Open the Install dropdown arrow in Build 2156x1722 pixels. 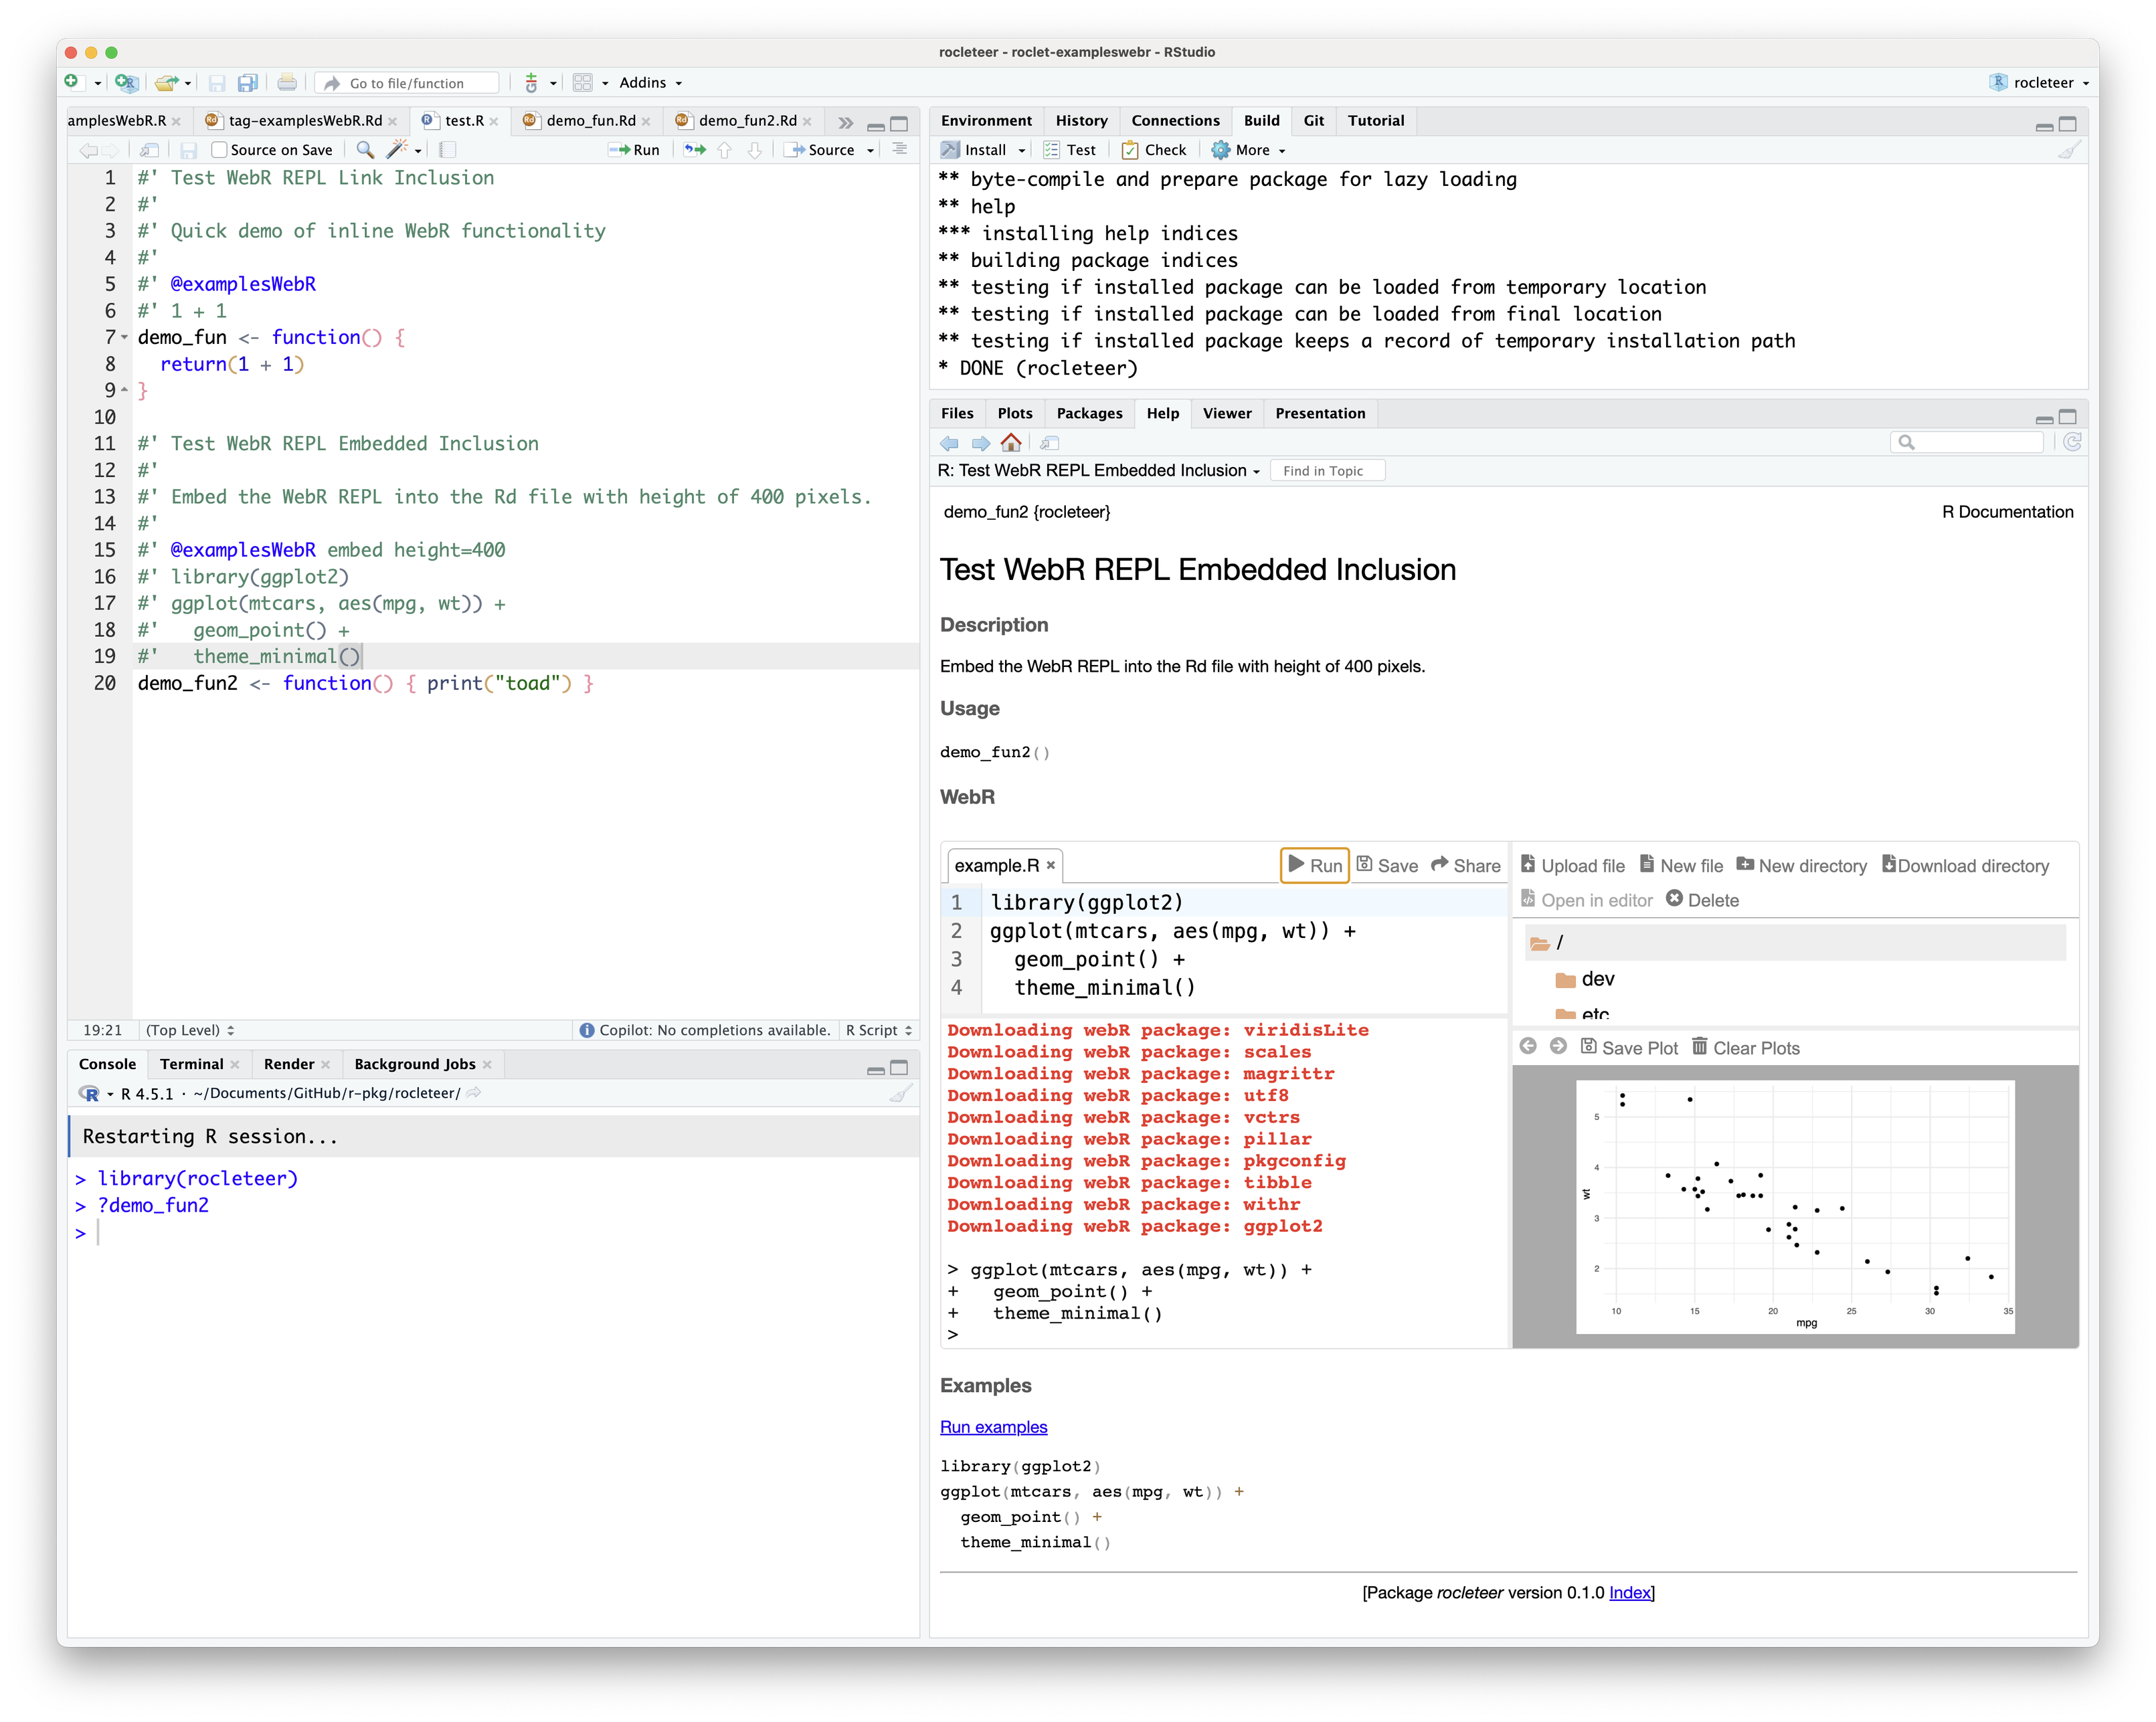(1022, 150)
